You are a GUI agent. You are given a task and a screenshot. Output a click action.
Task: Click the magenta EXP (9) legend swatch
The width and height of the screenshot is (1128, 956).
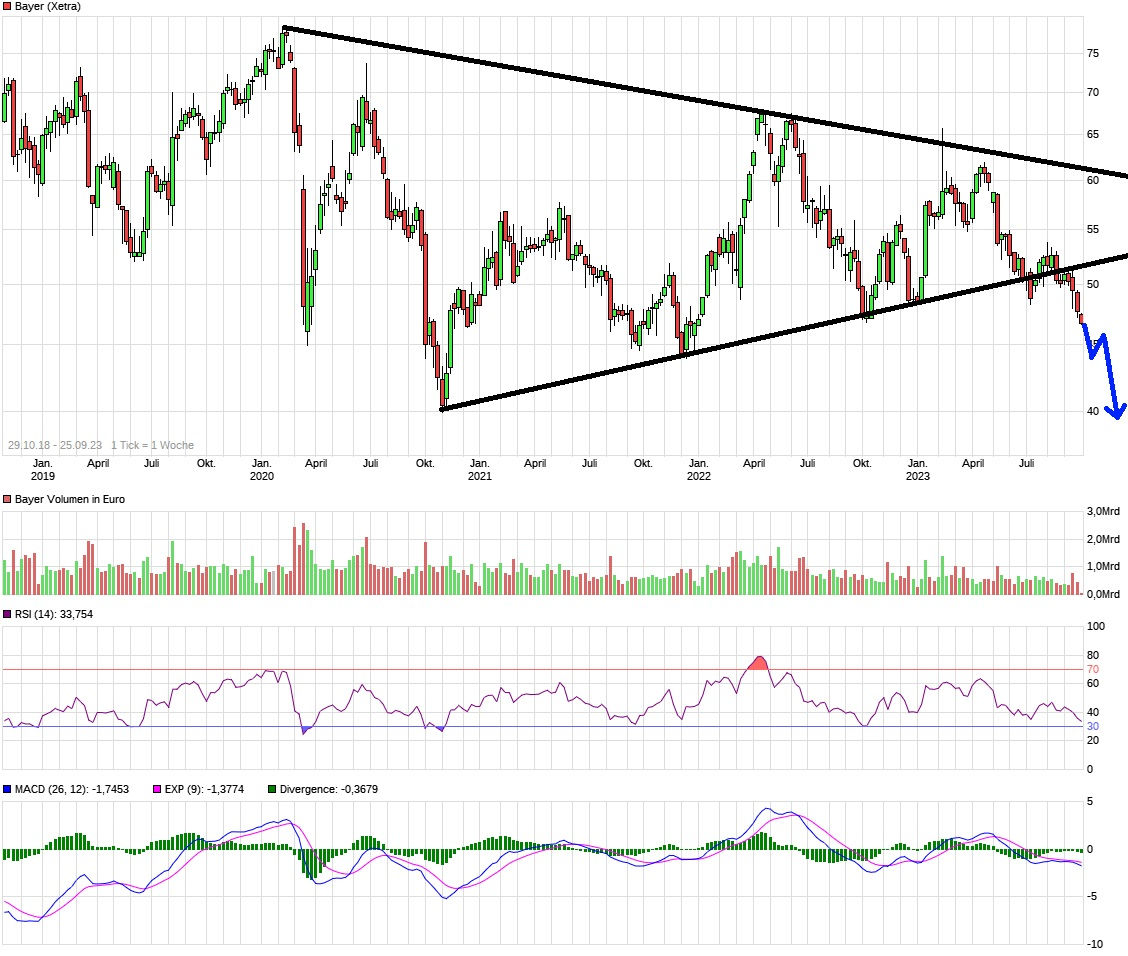(158, 789)
